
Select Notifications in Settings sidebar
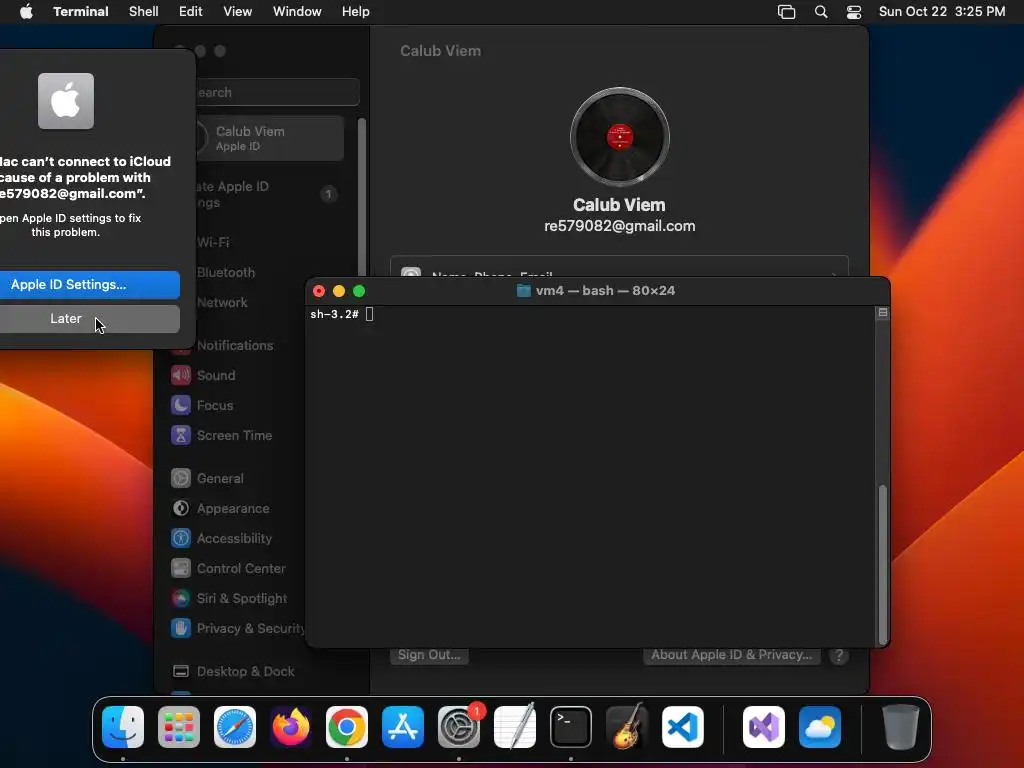tap(222, 345)
